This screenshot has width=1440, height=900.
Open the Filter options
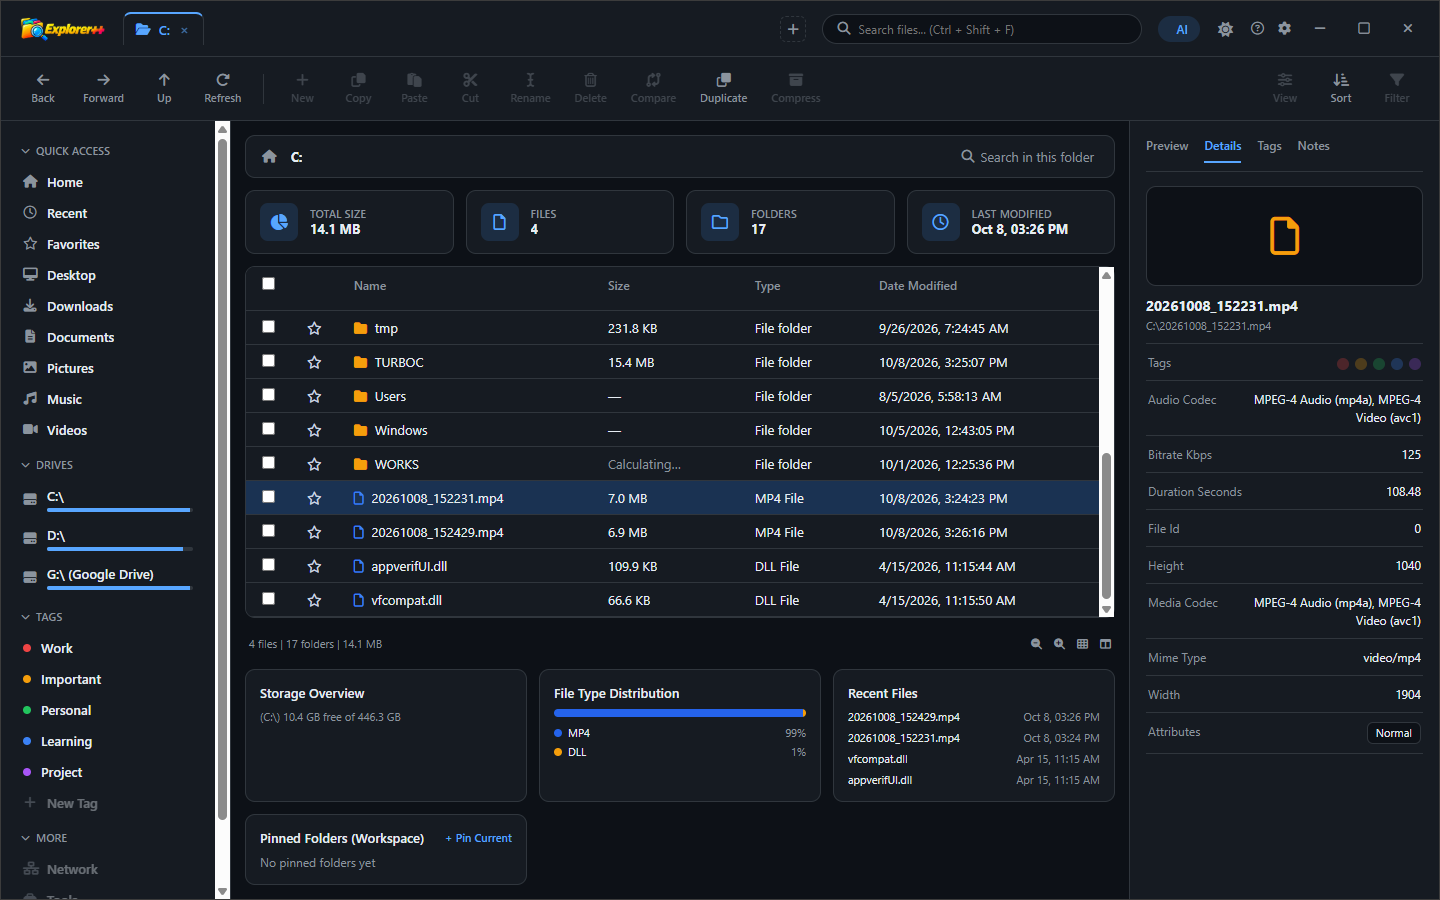coord(1397,88)
